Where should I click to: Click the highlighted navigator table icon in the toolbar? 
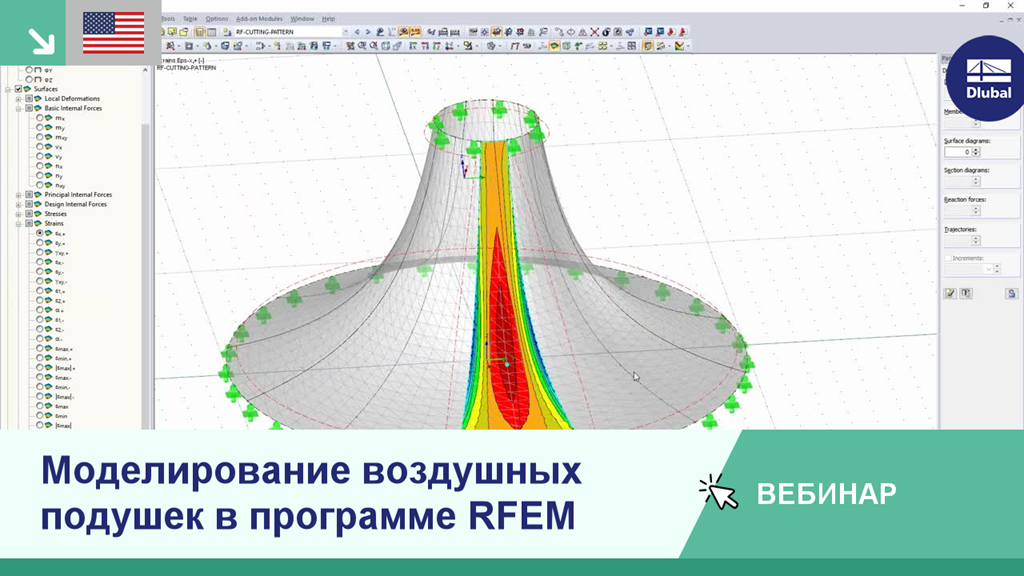(199, 31)
